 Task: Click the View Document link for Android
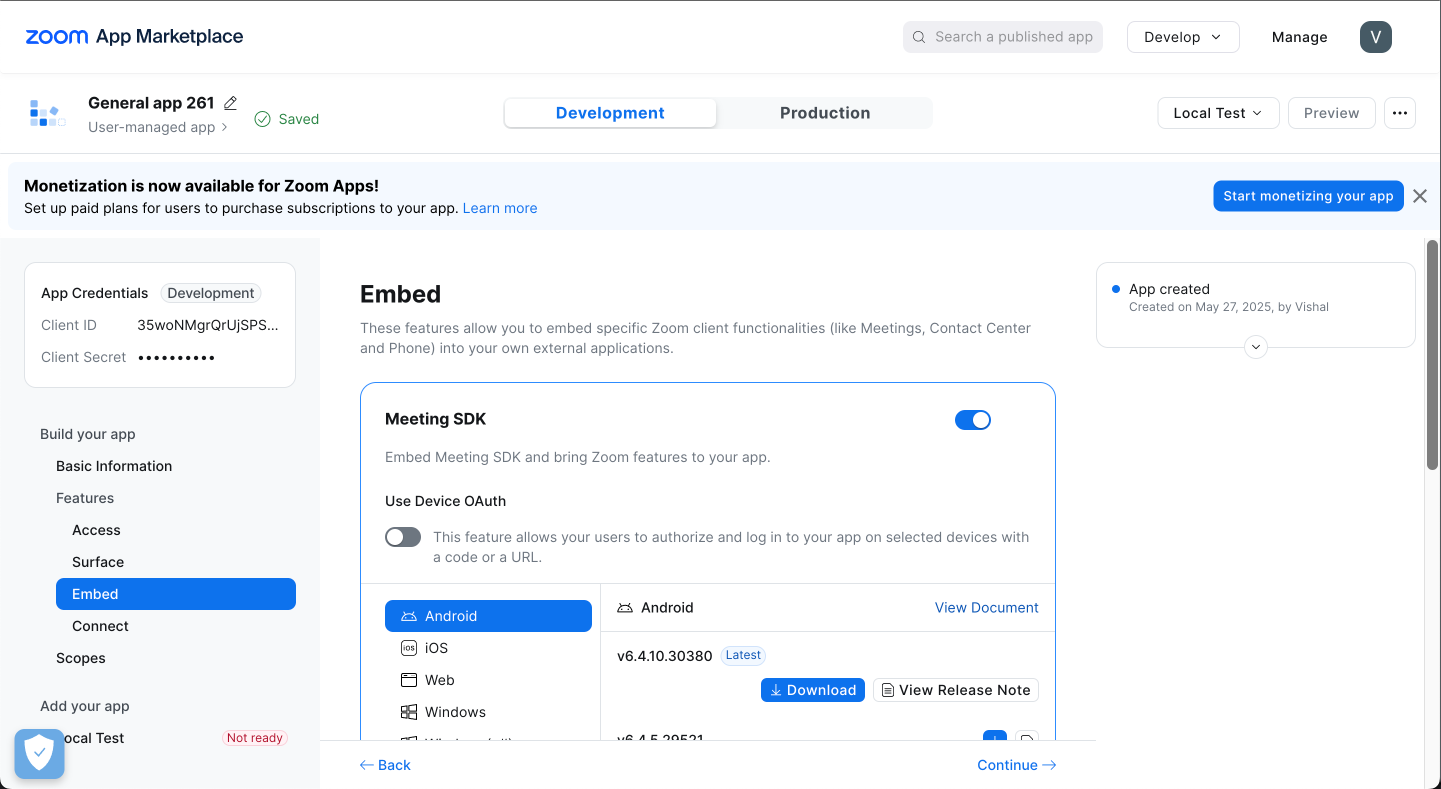pyautogui.click(x=986, y=607)
